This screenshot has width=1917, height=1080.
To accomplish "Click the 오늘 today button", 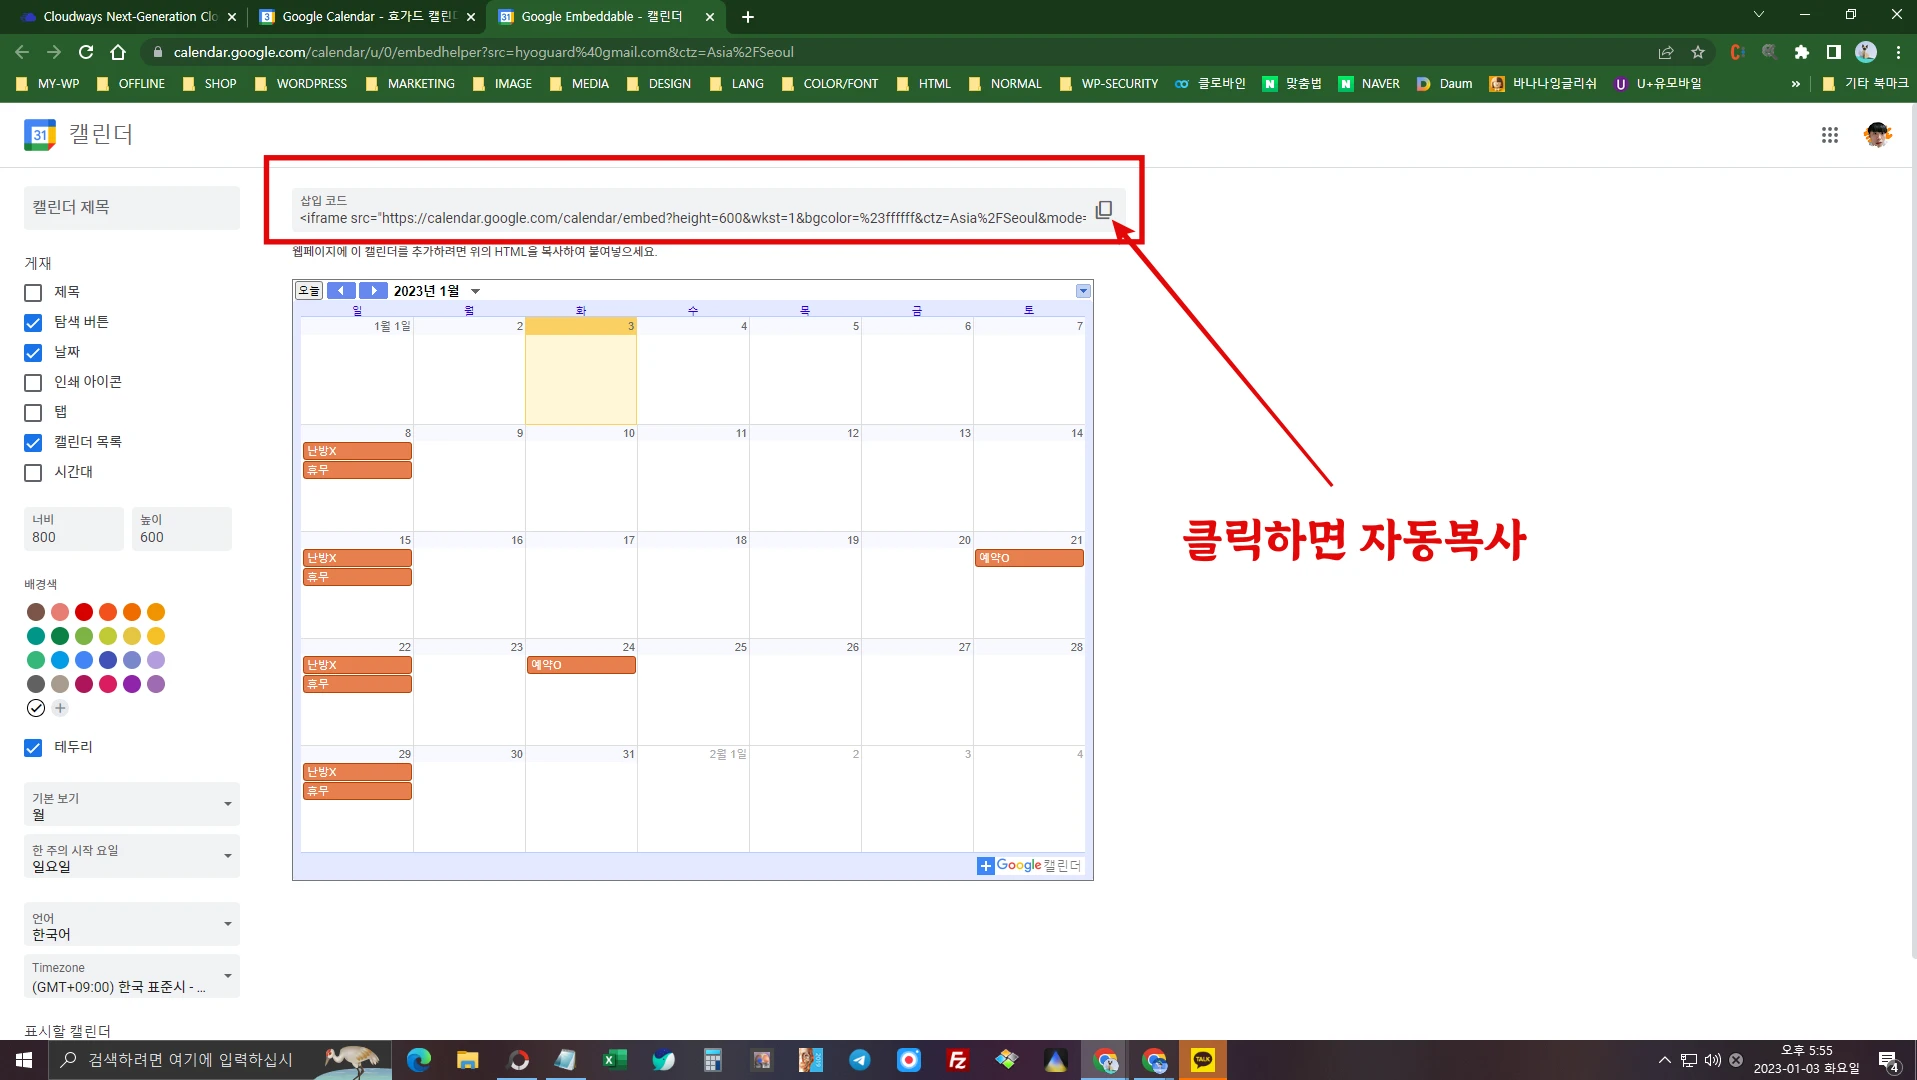I will pos(309,291).
